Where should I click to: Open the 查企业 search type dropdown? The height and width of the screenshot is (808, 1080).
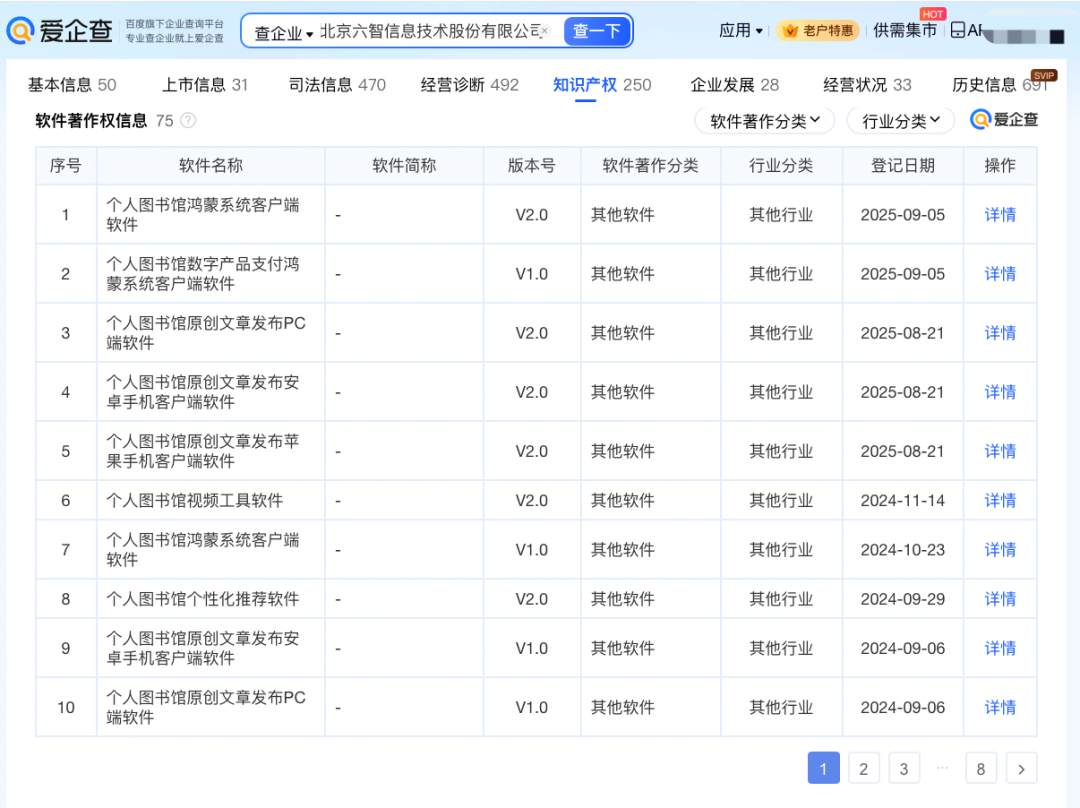coord(283,32)
